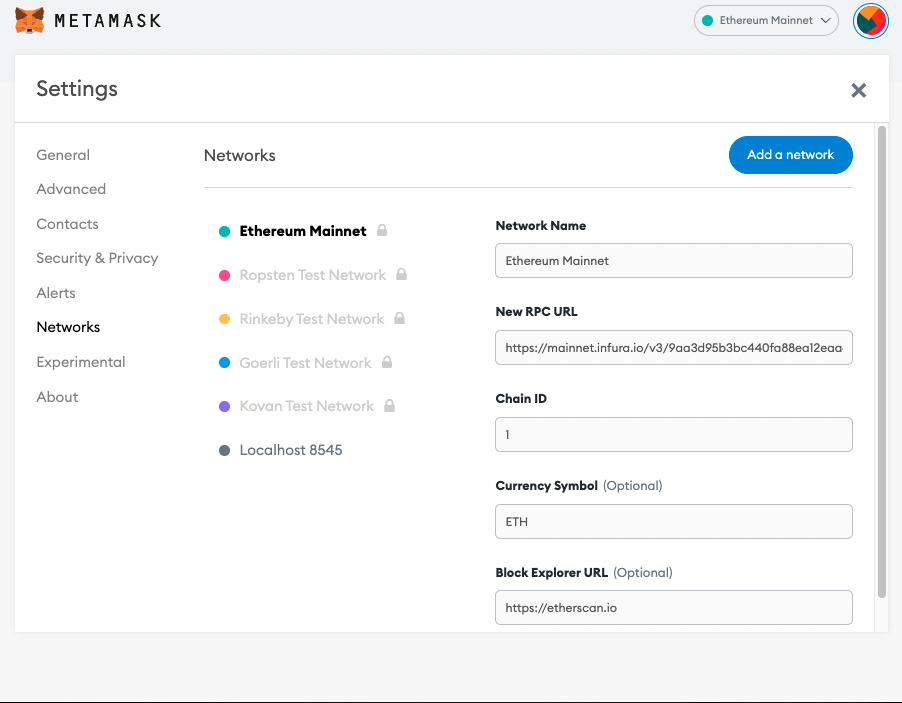The height and width of the screenshot is (703, 902).
Task: Close the Settings panel with X
Action: (x=858, y=90)
